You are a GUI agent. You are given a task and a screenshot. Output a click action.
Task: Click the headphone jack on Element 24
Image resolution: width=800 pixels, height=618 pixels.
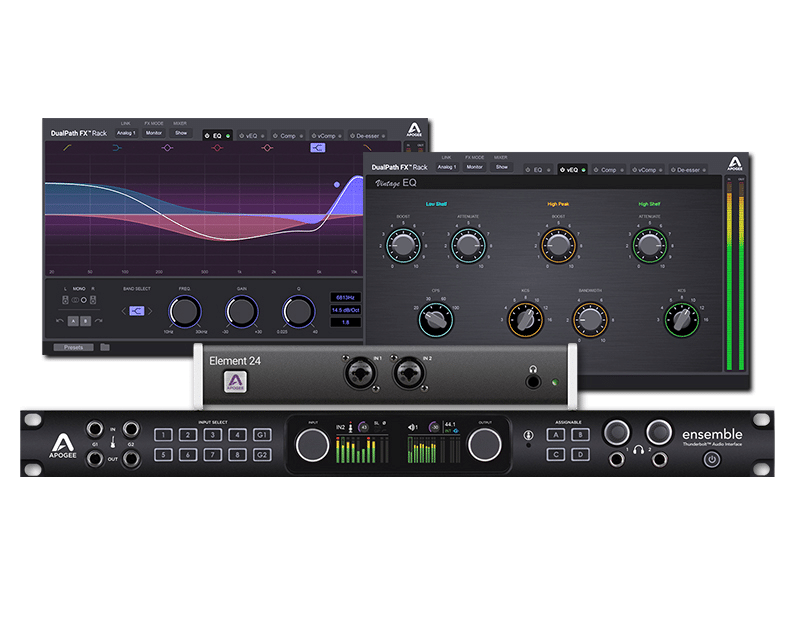click(533, 381)
